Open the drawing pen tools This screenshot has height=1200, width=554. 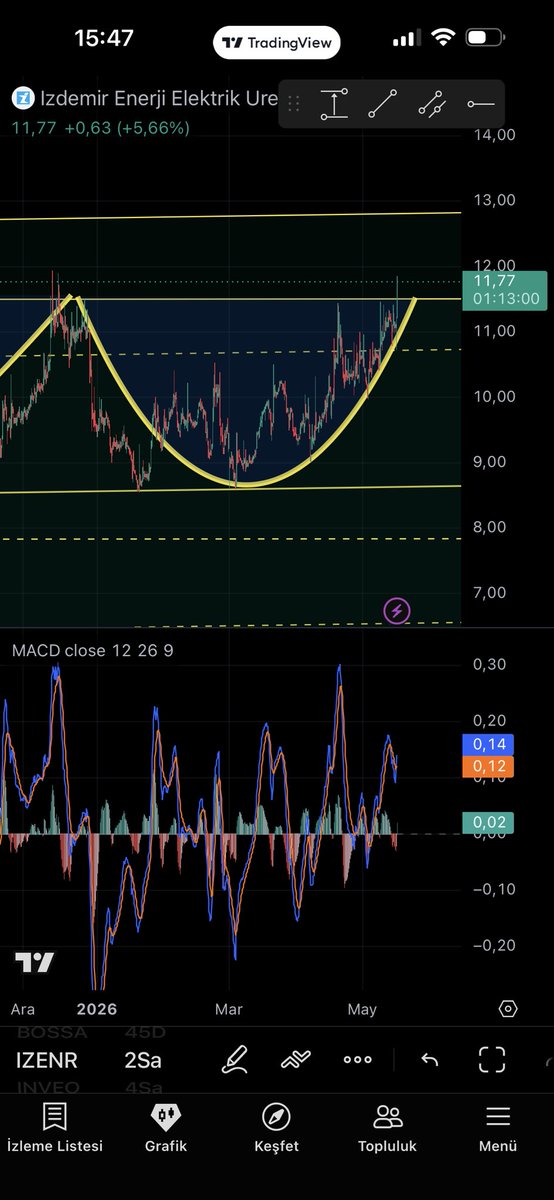(234, 1059)
